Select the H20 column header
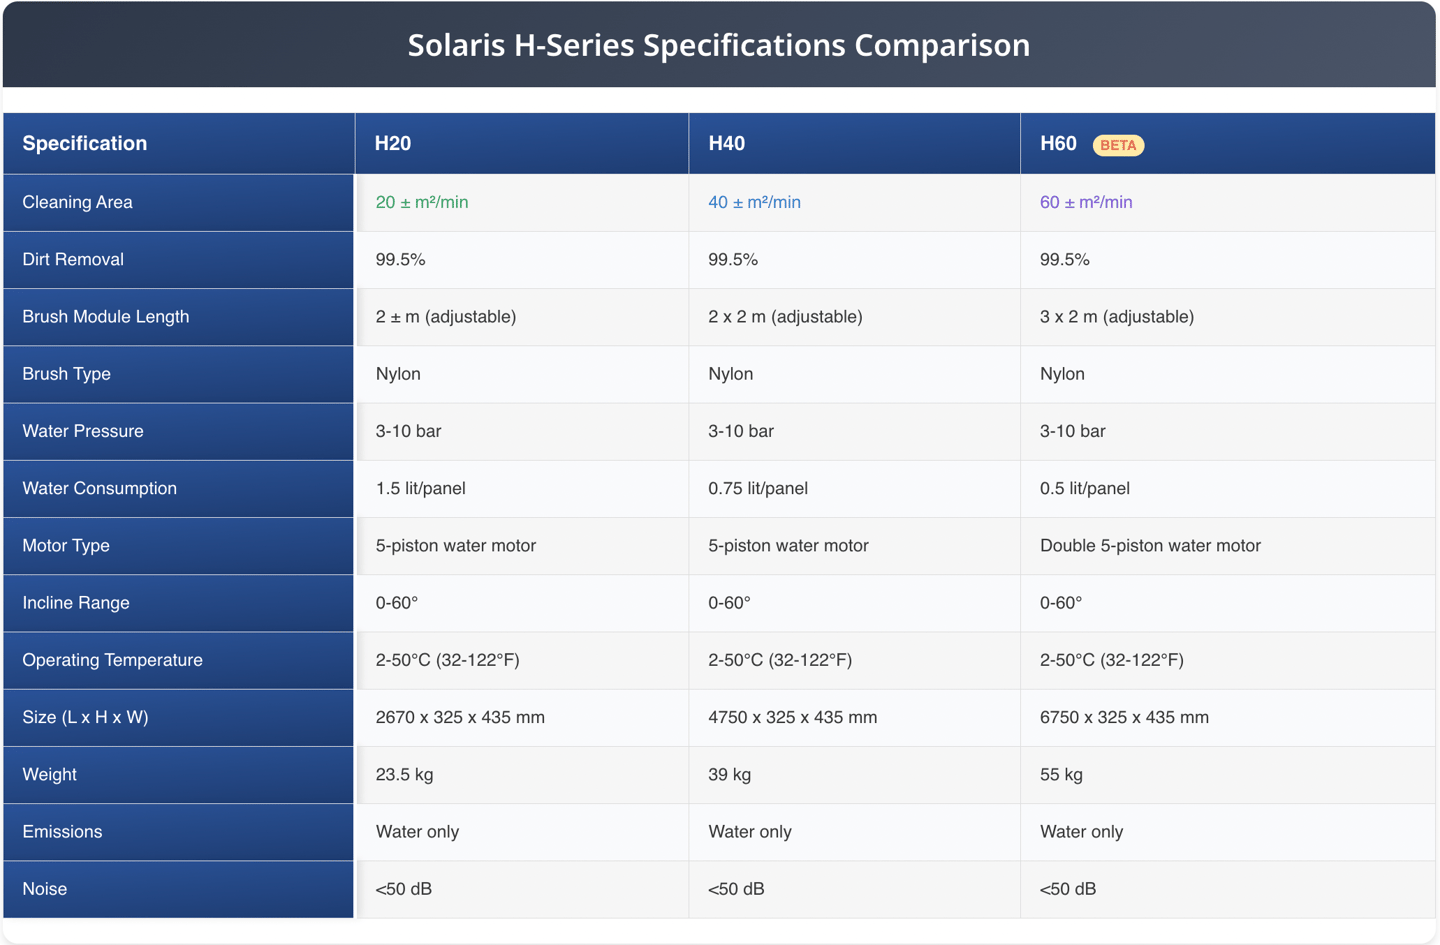The height and width of the screenshot is (945, 1440). point(393,144)
